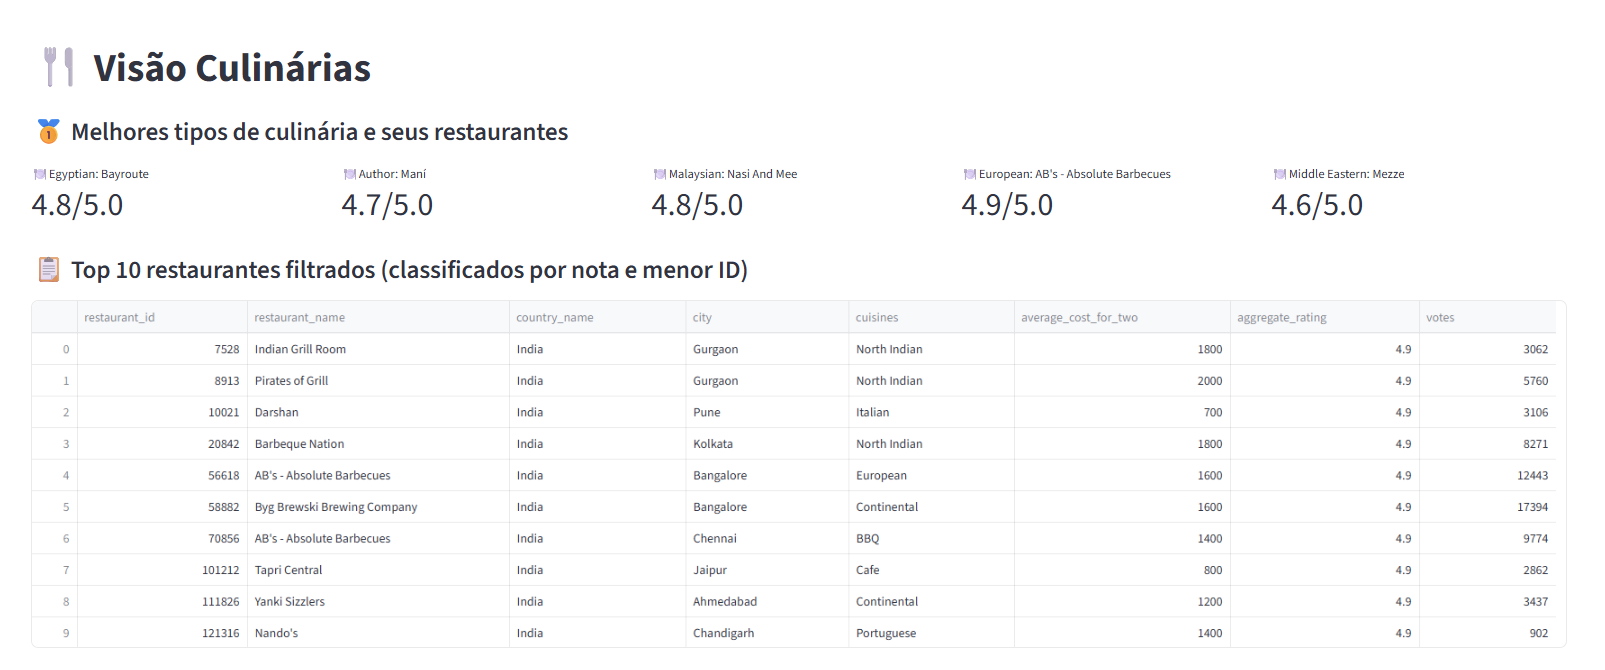Click European: AB's - Absolute Barbecues label
The height and width of the screenshot is (670, 1605).
pyautogui.click(x=1075, y=174)
